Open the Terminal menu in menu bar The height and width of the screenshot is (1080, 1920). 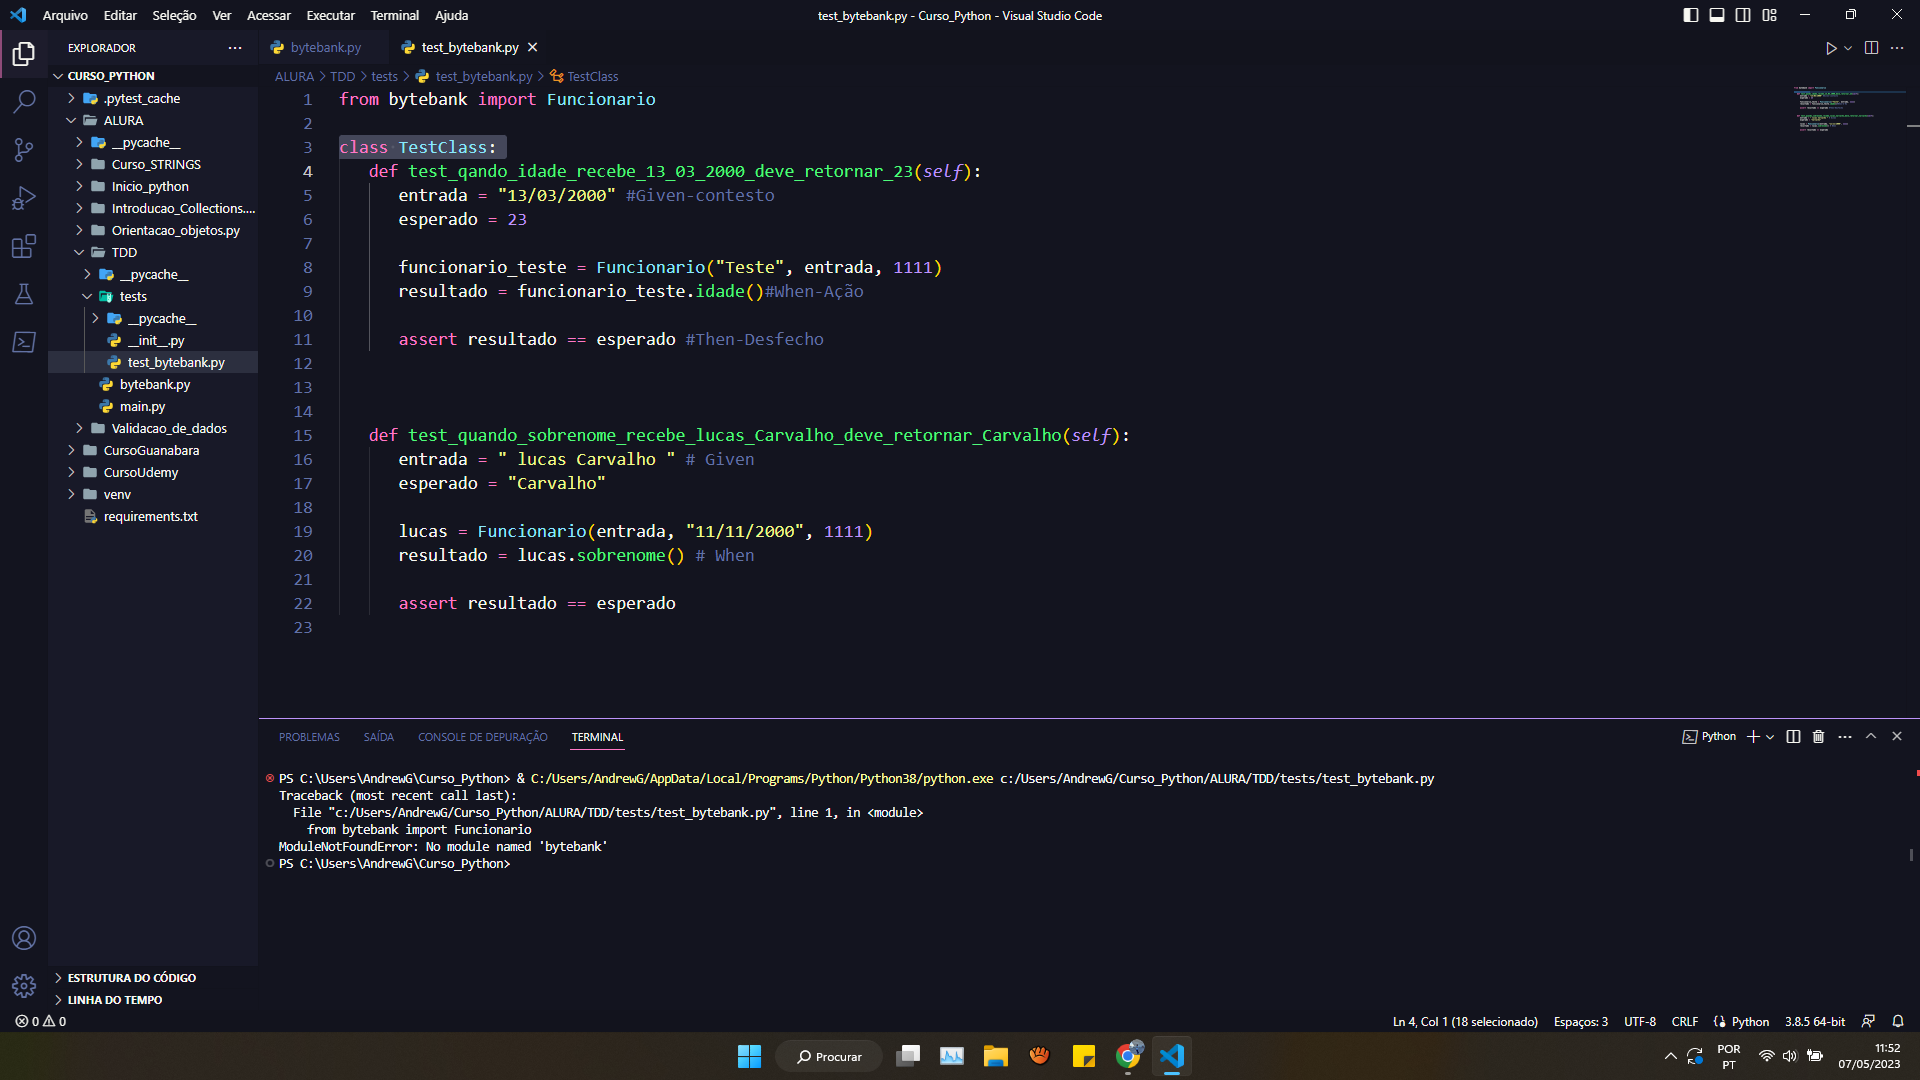click(394, 15)
